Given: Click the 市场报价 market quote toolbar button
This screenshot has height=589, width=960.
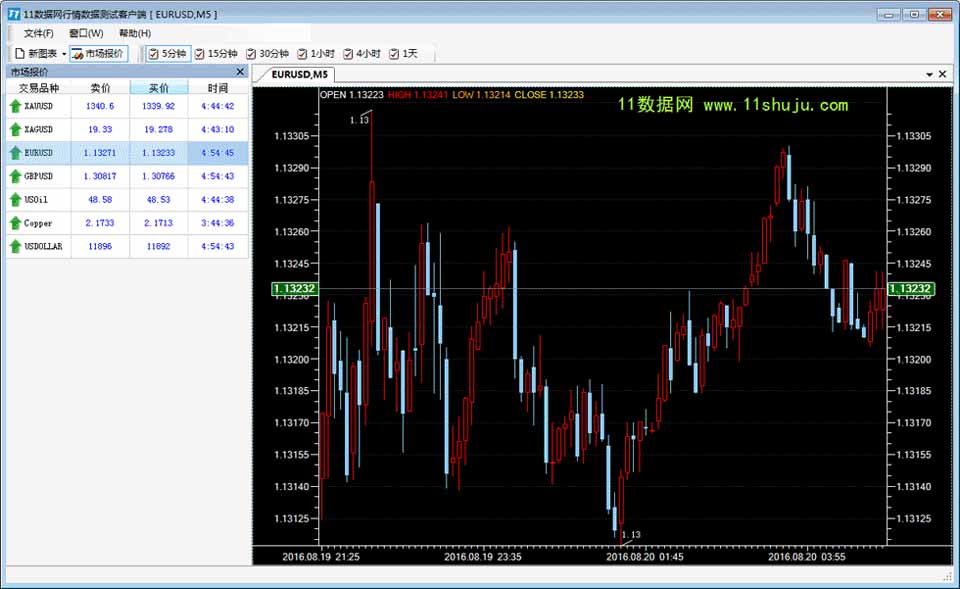Looking at the screenshot, I should coord(99,54).
